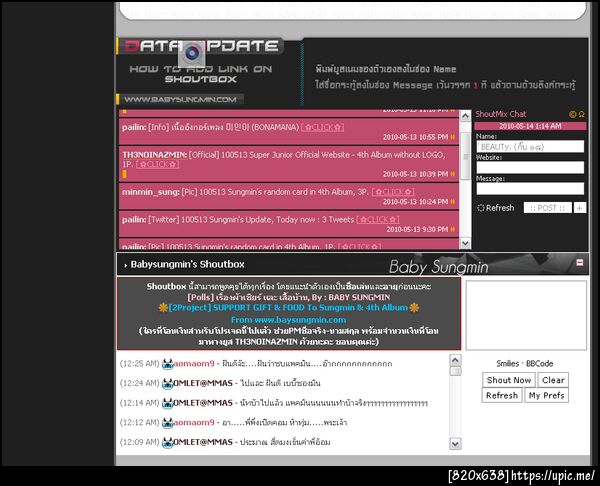Open the TH3NOINAZMIN username link
Screen dimensions: 600x486
(x=155, y=155)
